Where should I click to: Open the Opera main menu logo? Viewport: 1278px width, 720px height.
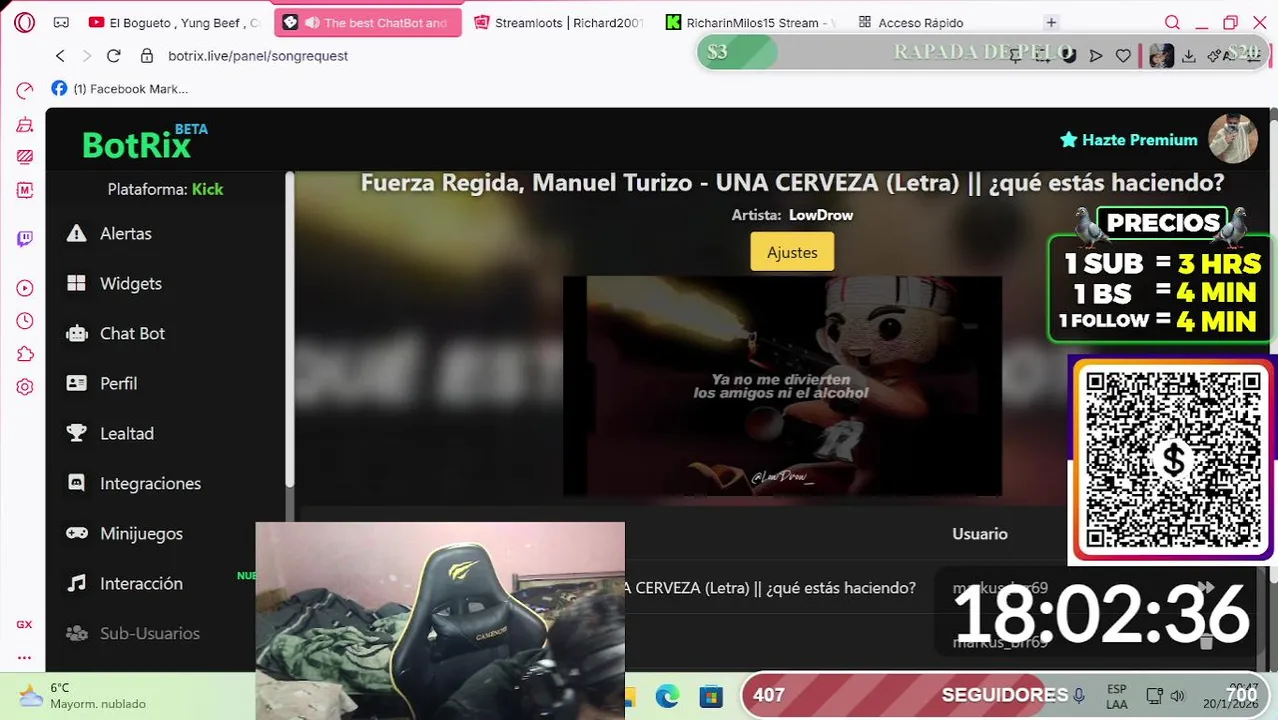coord(25,22)
